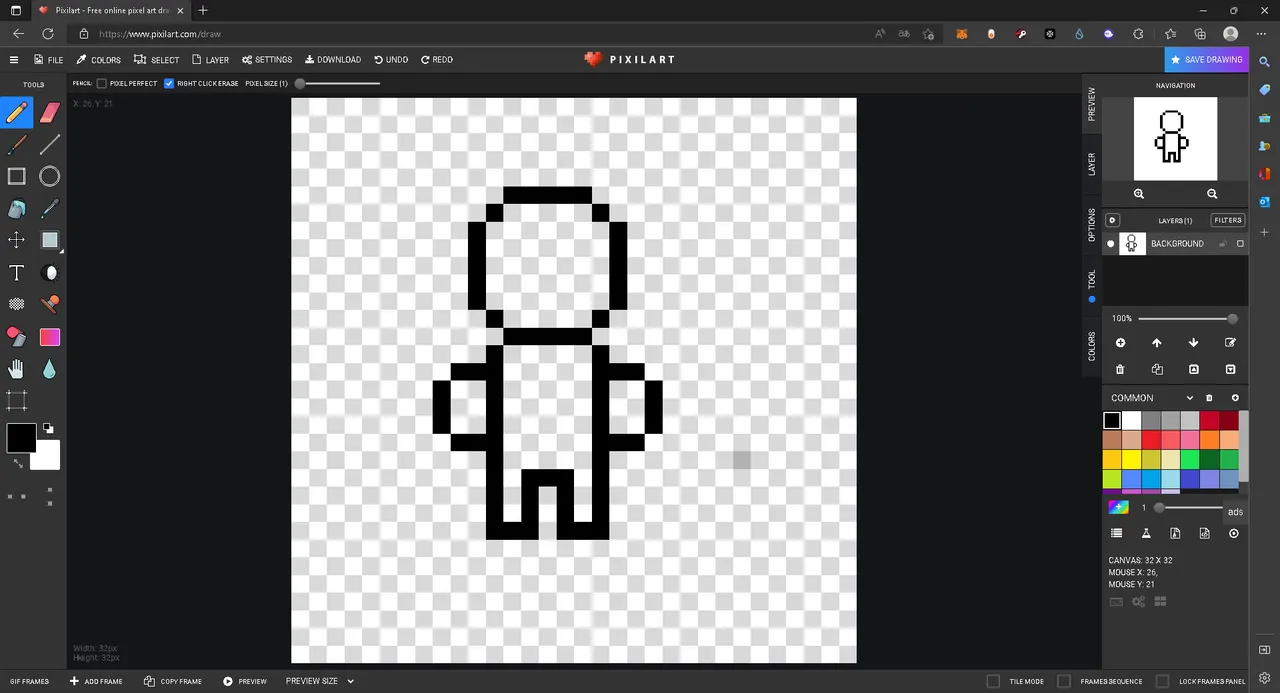Enable Lock Frames Panel checkbox

click(x=1162, y=681)
